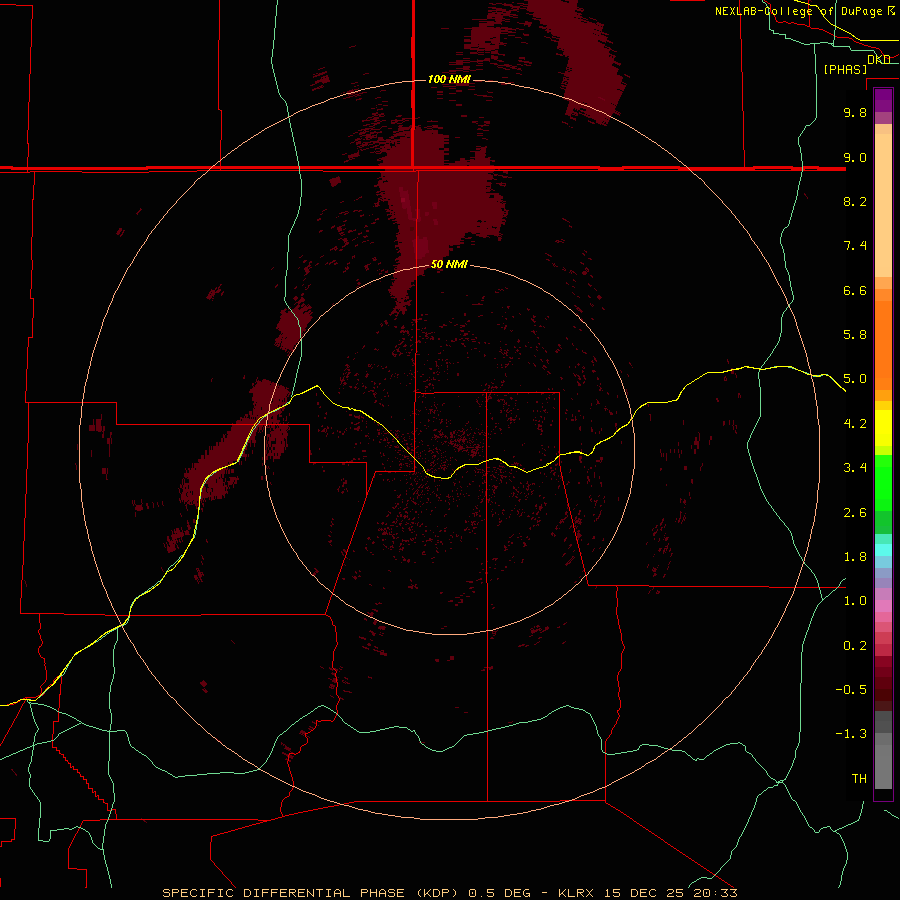This screenshot has height=900, width=900.
Task: Click the 6.6 scale value
Action: click(855, 290)
